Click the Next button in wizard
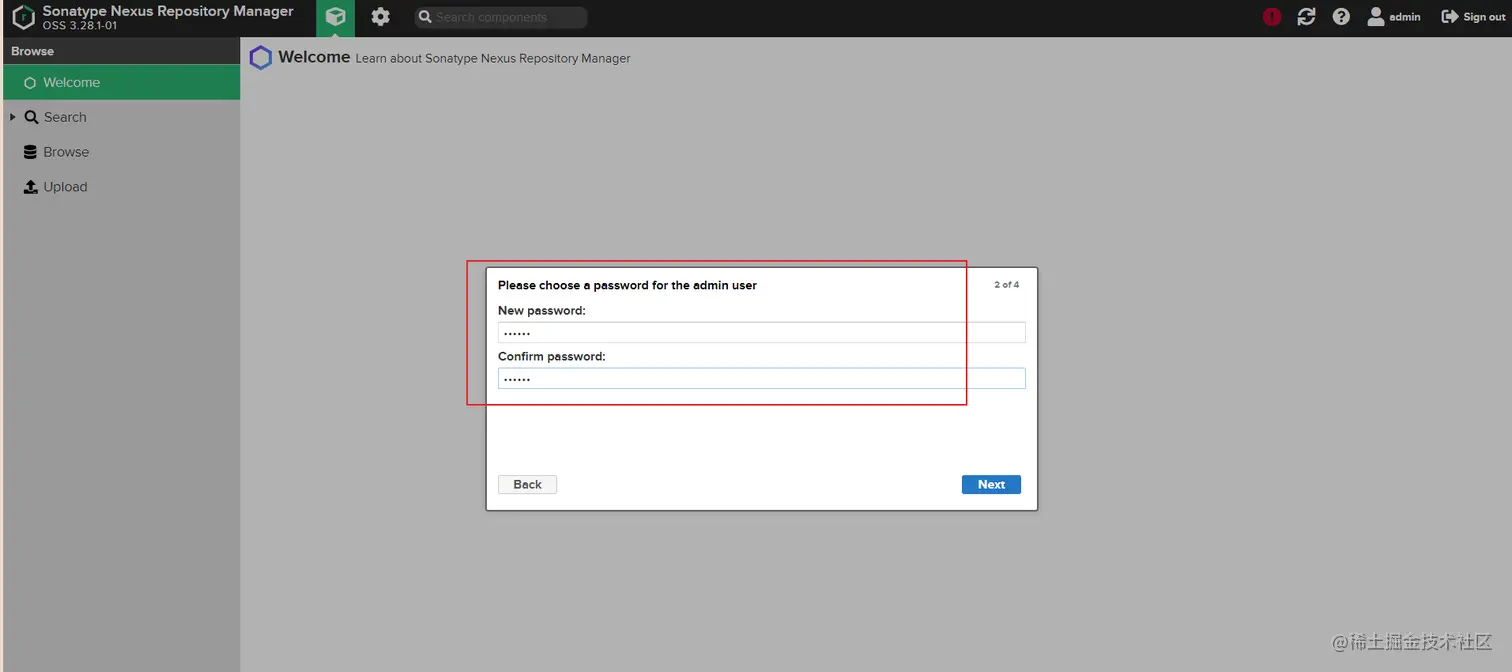Screen dimensions: 1512x672 991,484
